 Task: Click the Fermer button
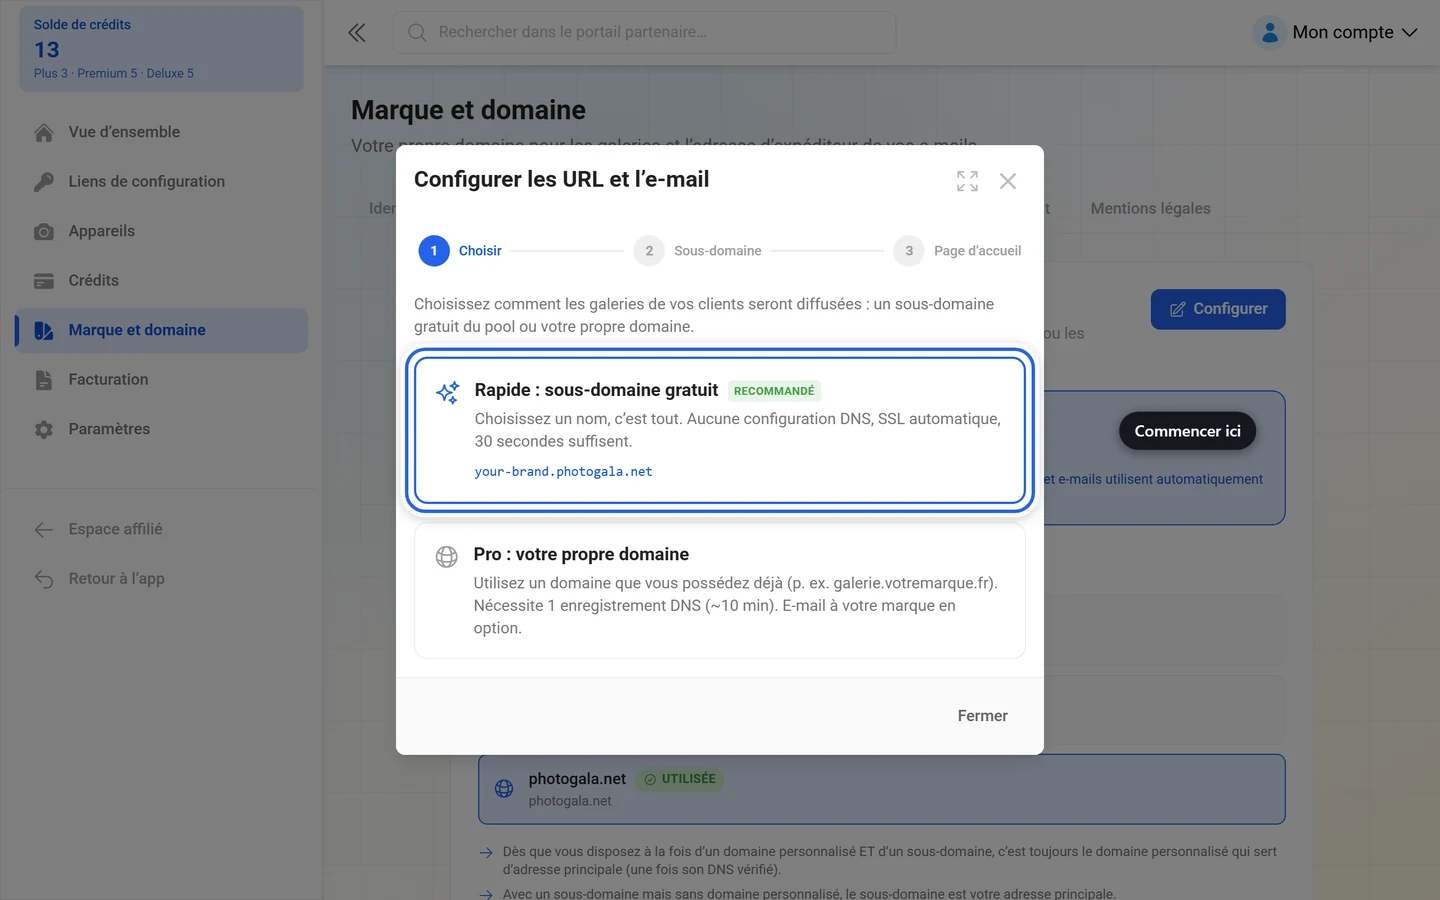click(x=982, y=716)
